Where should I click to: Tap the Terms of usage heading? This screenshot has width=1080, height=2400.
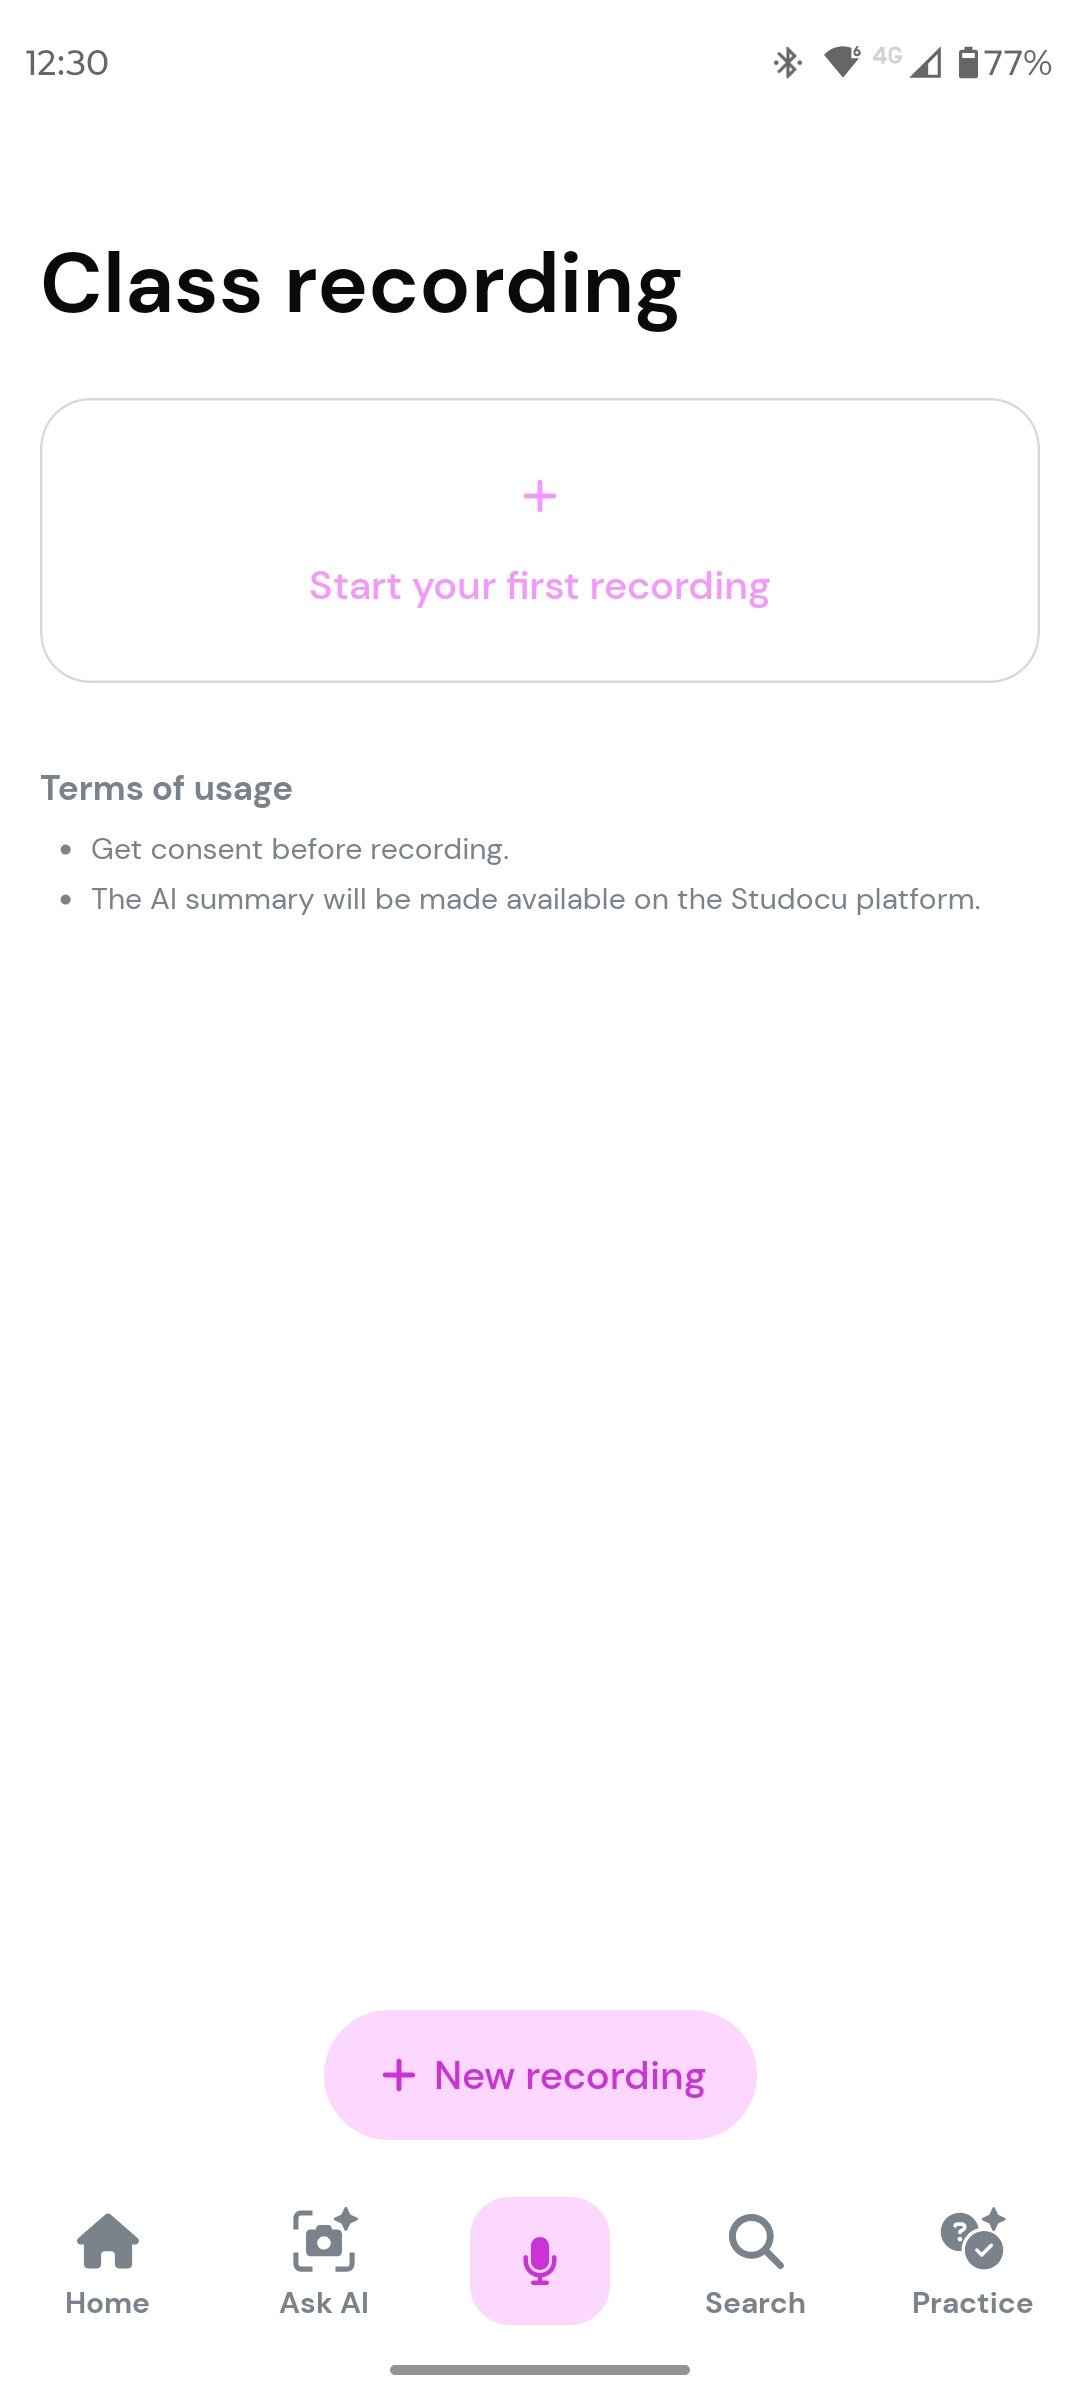[x=167, y=788]
